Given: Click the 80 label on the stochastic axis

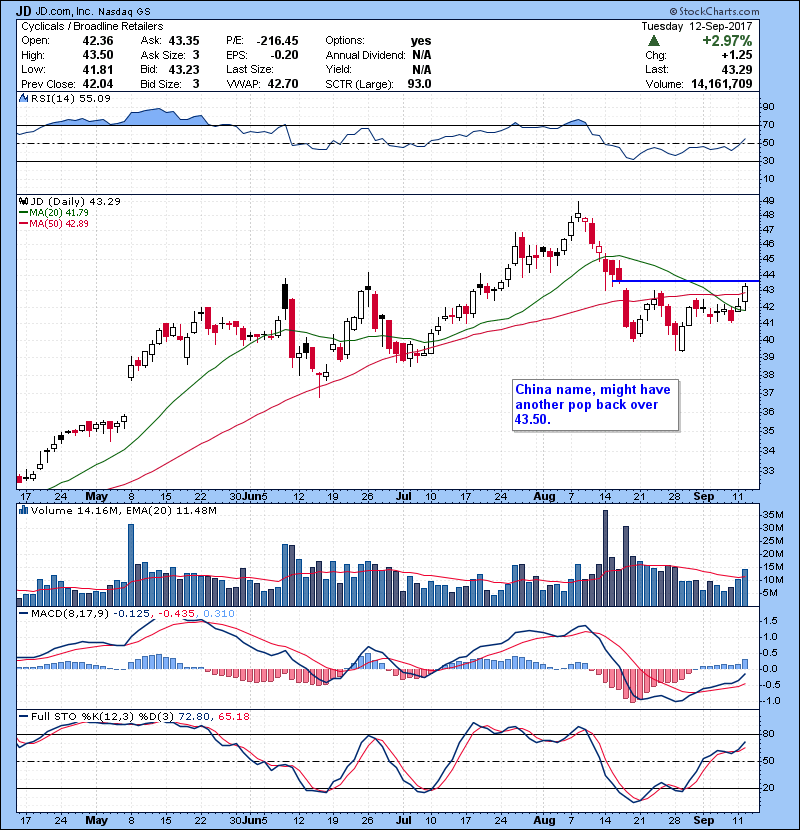Looking at the screenshot, I should 768,734.
